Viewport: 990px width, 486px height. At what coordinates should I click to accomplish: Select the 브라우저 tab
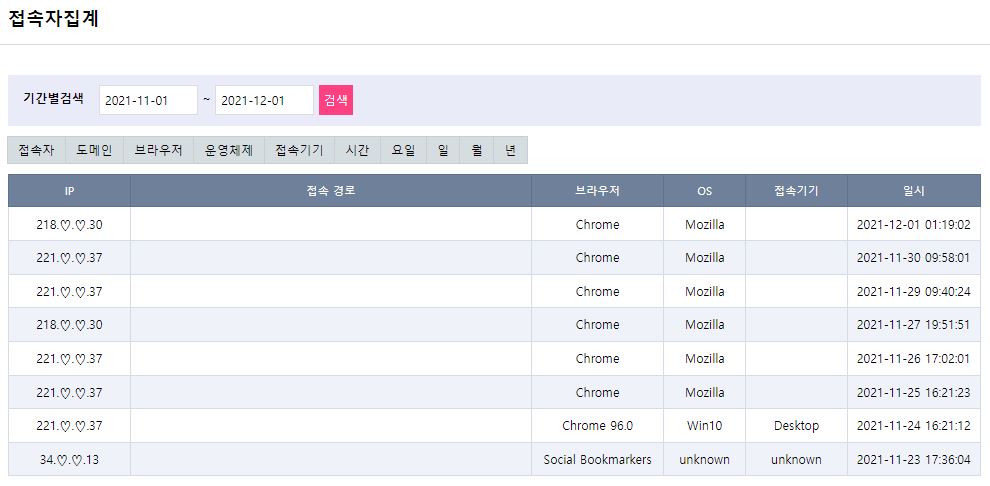(158, 150)
